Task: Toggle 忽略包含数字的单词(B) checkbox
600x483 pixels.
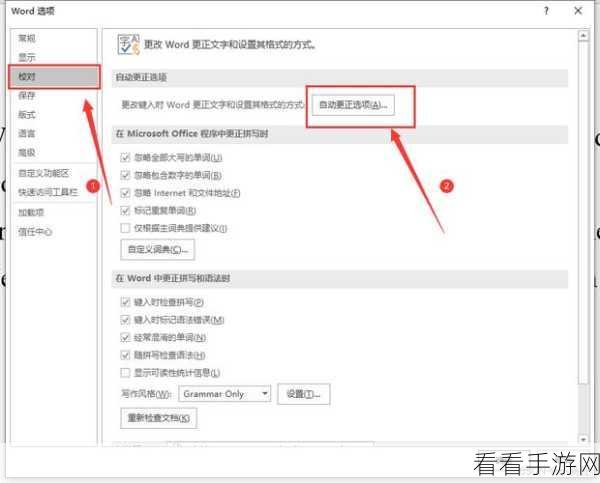Action: point(125,175)
